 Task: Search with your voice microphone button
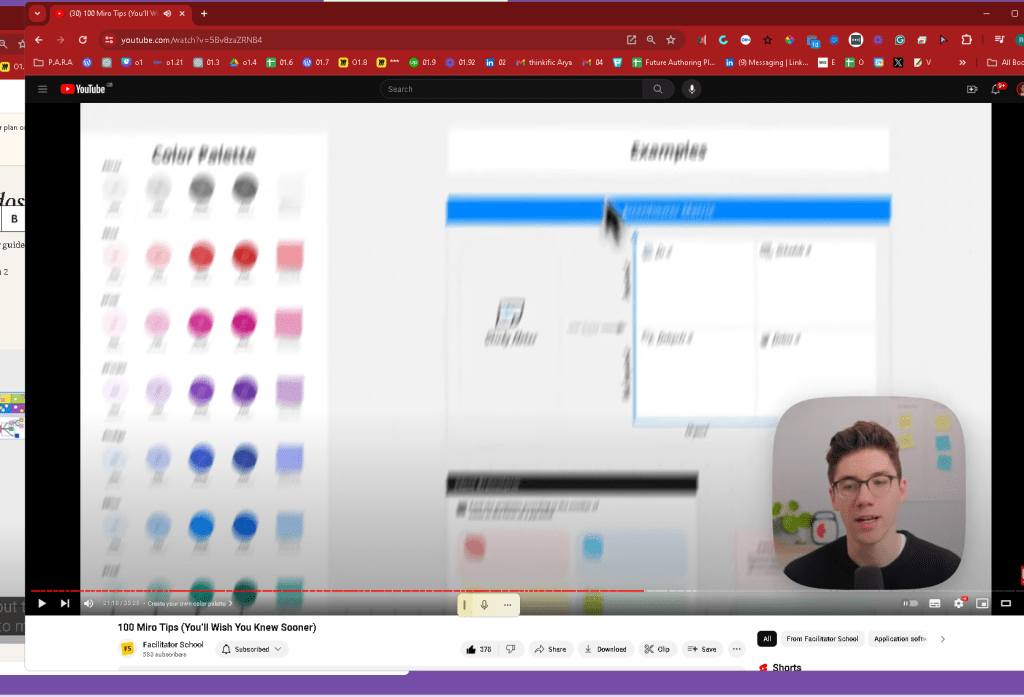pyautogui.click(x=692, y=89)
